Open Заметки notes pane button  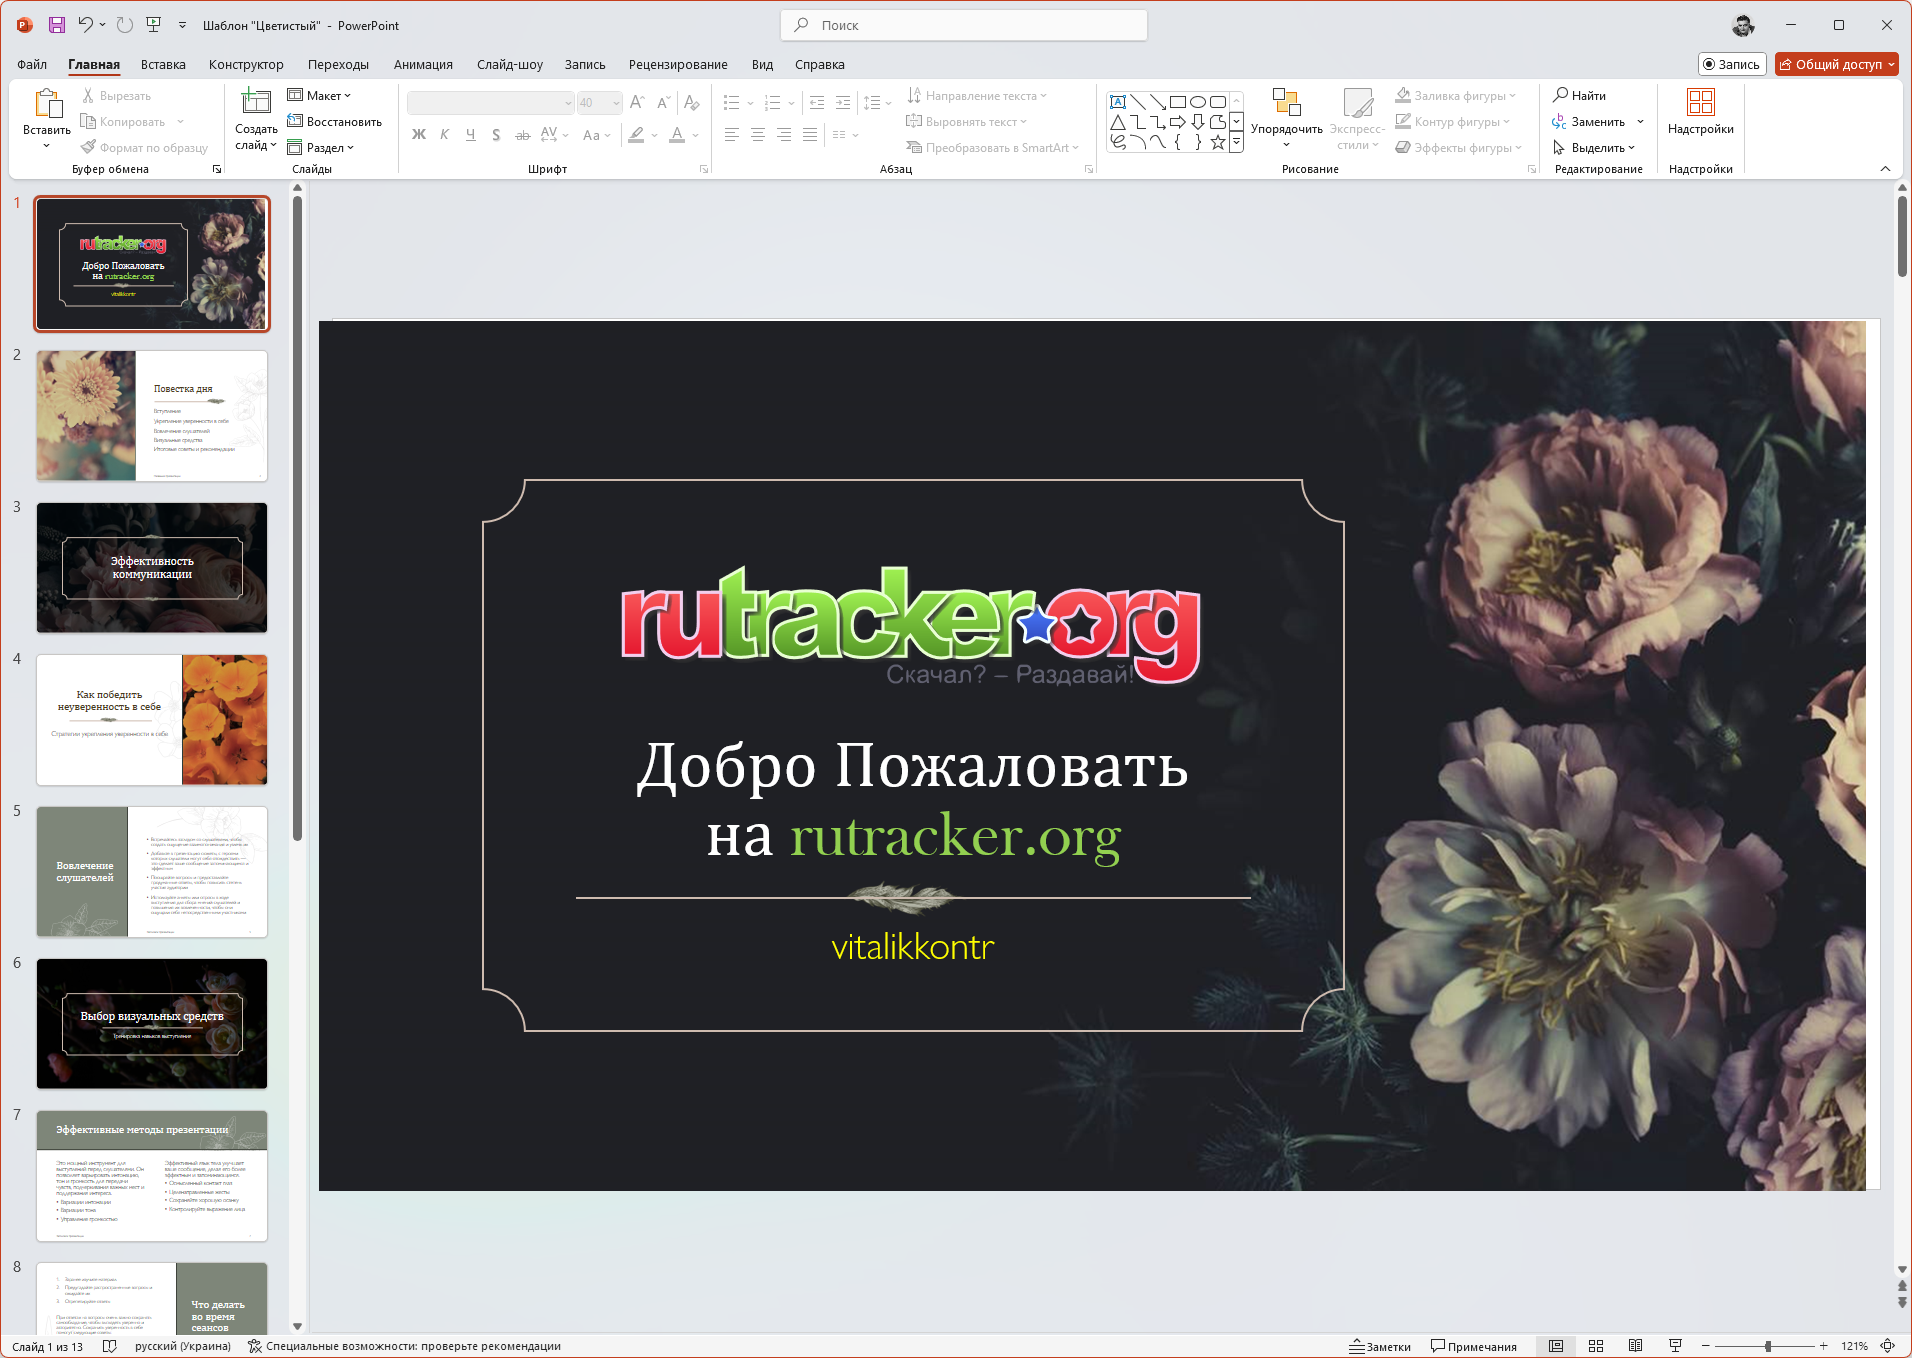point(1380,1346)
